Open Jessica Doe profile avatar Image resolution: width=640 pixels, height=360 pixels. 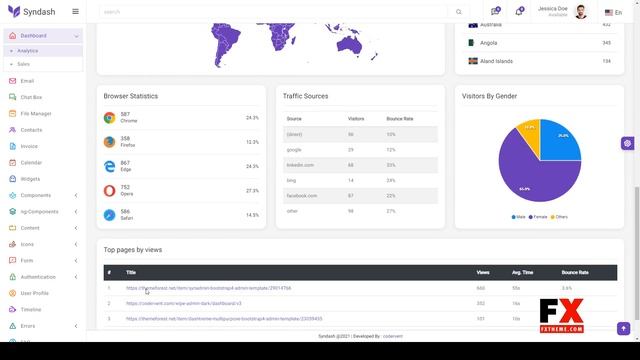(580, 12)
